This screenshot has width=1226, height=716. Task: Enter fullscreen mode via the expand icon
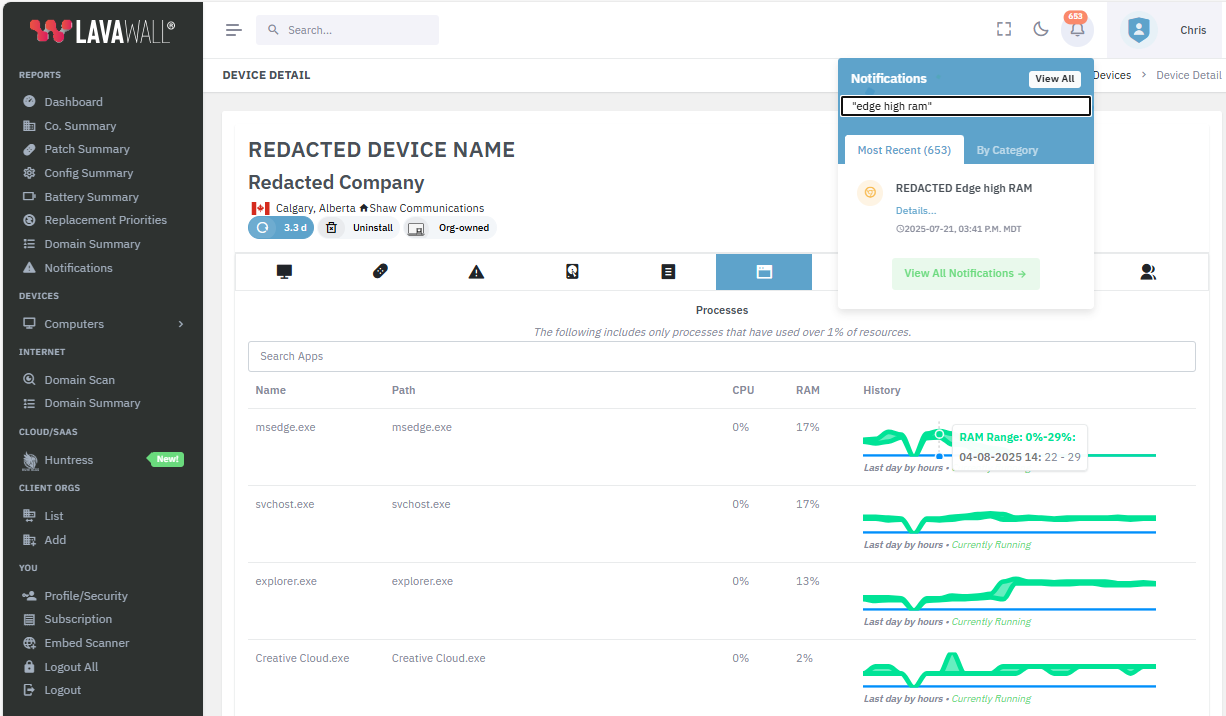(1003, 30)
